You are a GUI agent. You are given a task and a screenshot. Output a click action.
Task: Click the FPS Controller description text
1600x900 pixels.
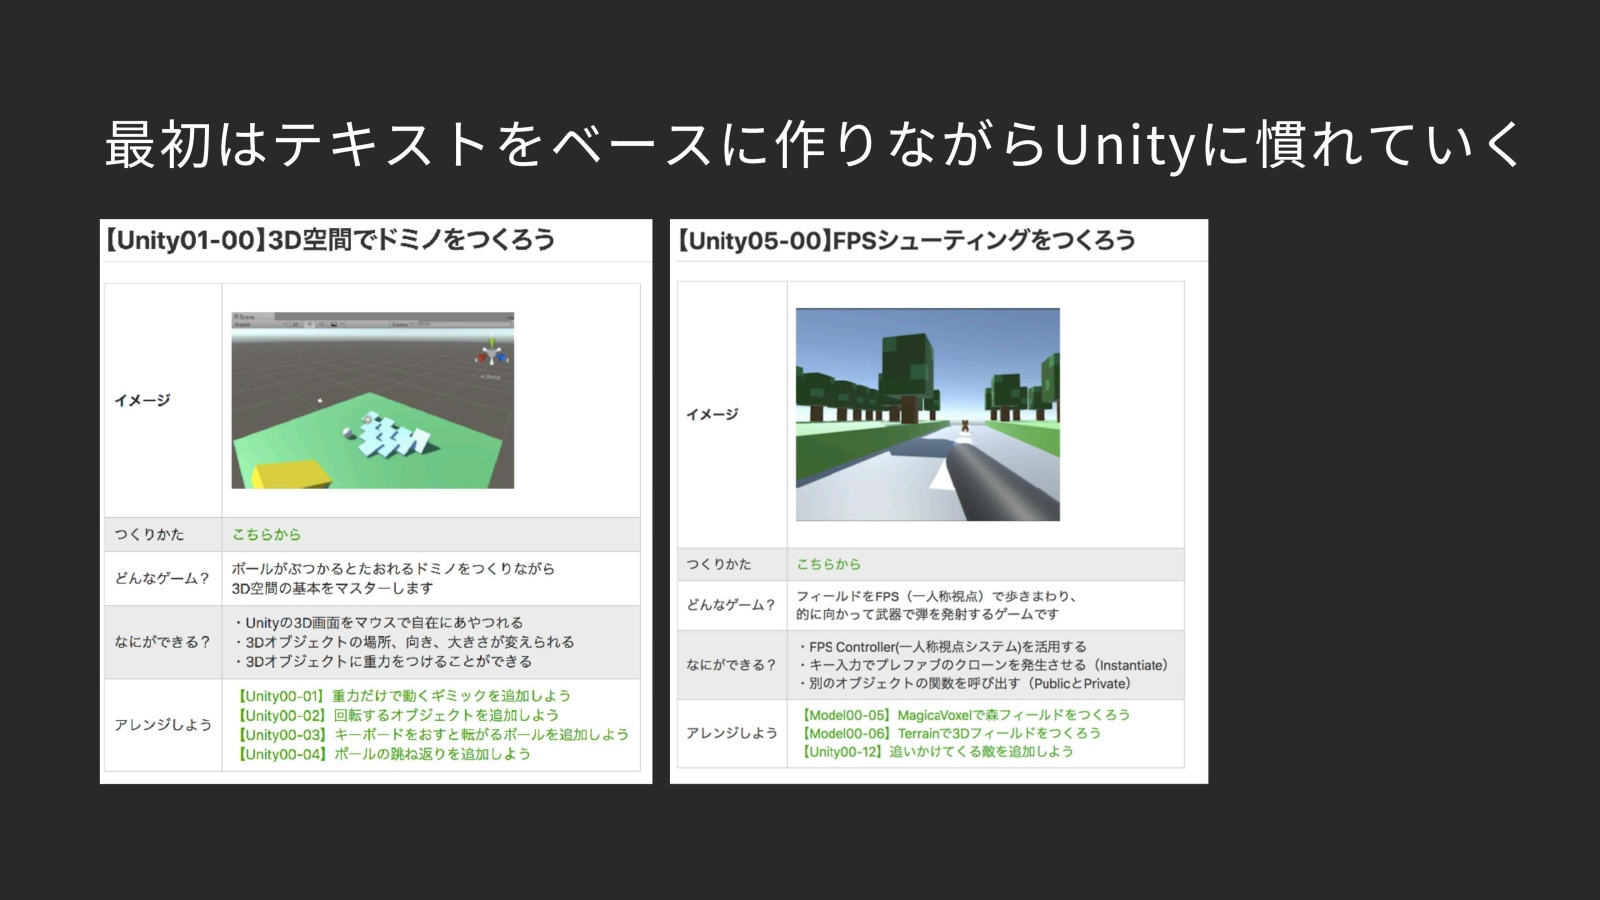(947, 647)
